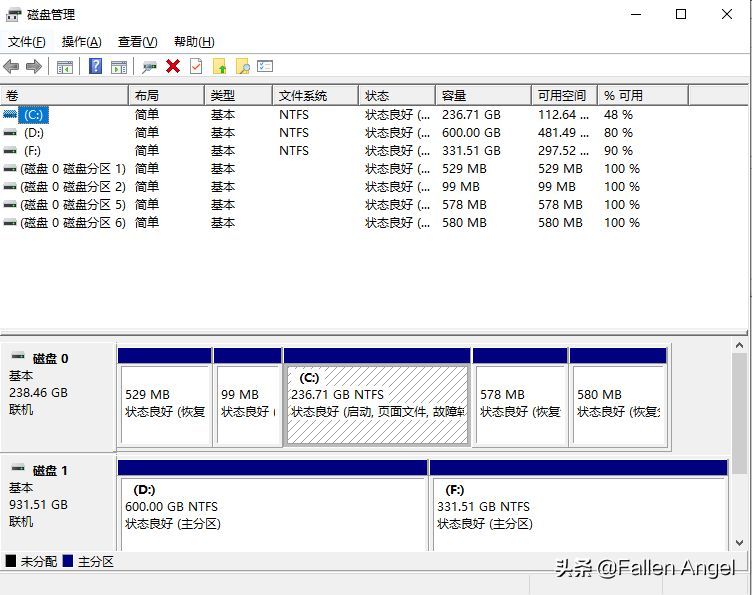The image size is (752, 595).
Task: Sort by the % 可用 column header
Action: [x=643, y=95]
